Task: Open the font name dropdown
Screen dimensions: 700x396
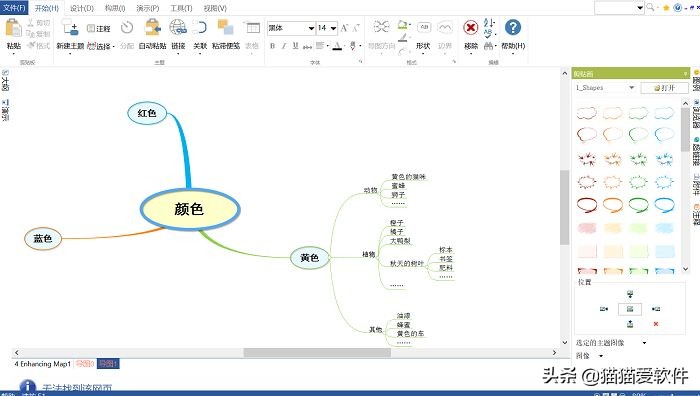Action: pyautogui.click(x=311, y=28)
